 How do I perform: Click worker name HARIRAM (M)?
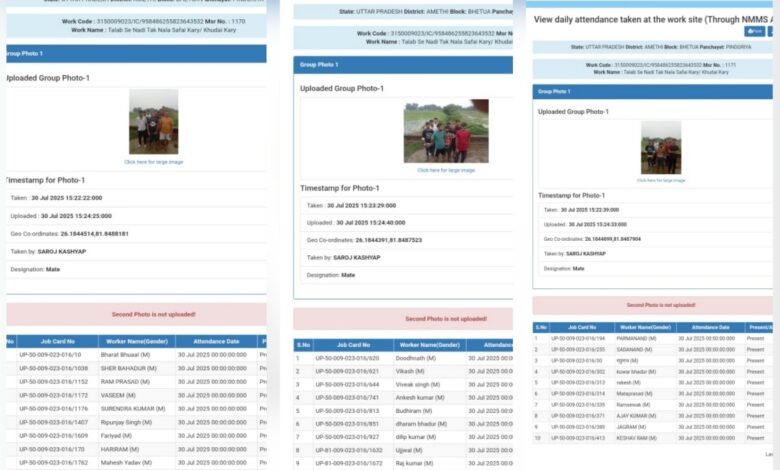[x=118, y=449]
